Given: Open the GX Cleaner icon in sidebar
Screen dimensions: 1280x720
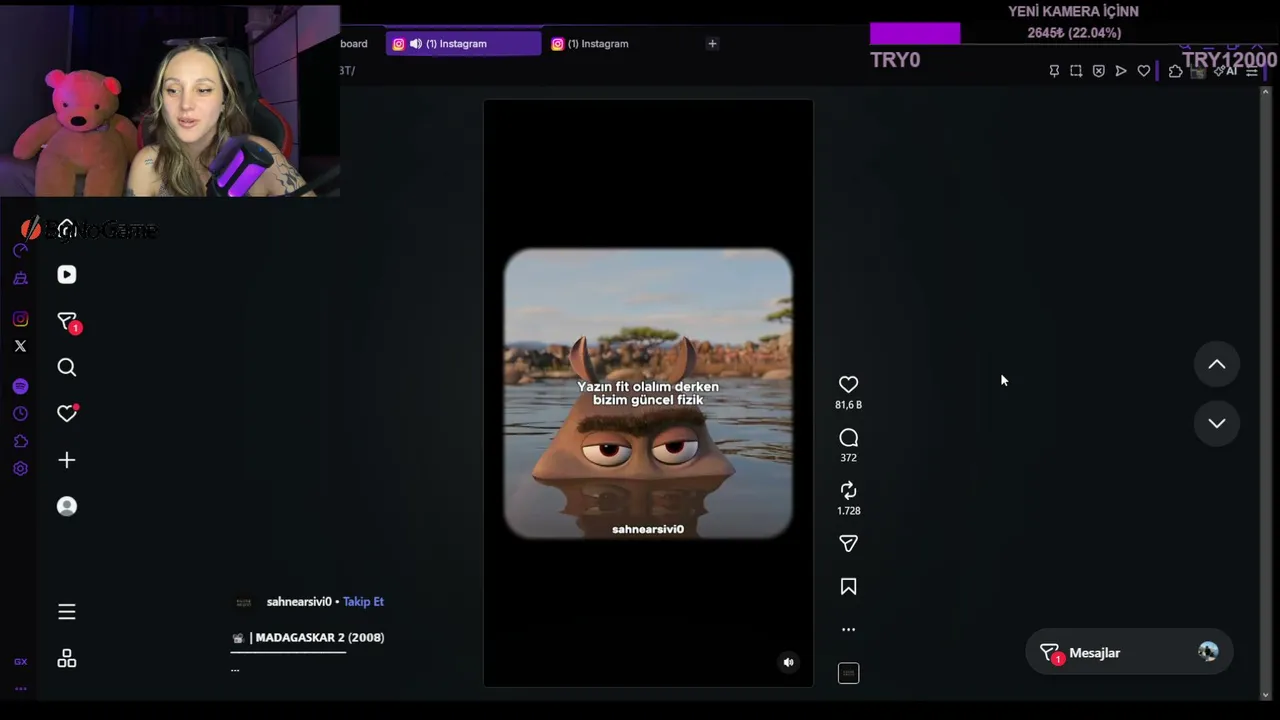Looking at the screenshot, I should coord(20,278).
